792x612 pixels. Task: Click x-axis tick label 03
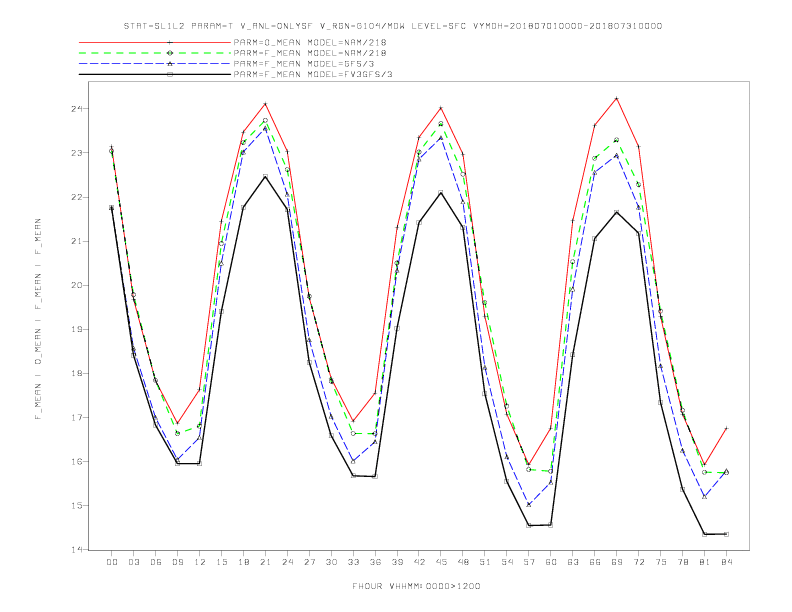coord(133,562)
